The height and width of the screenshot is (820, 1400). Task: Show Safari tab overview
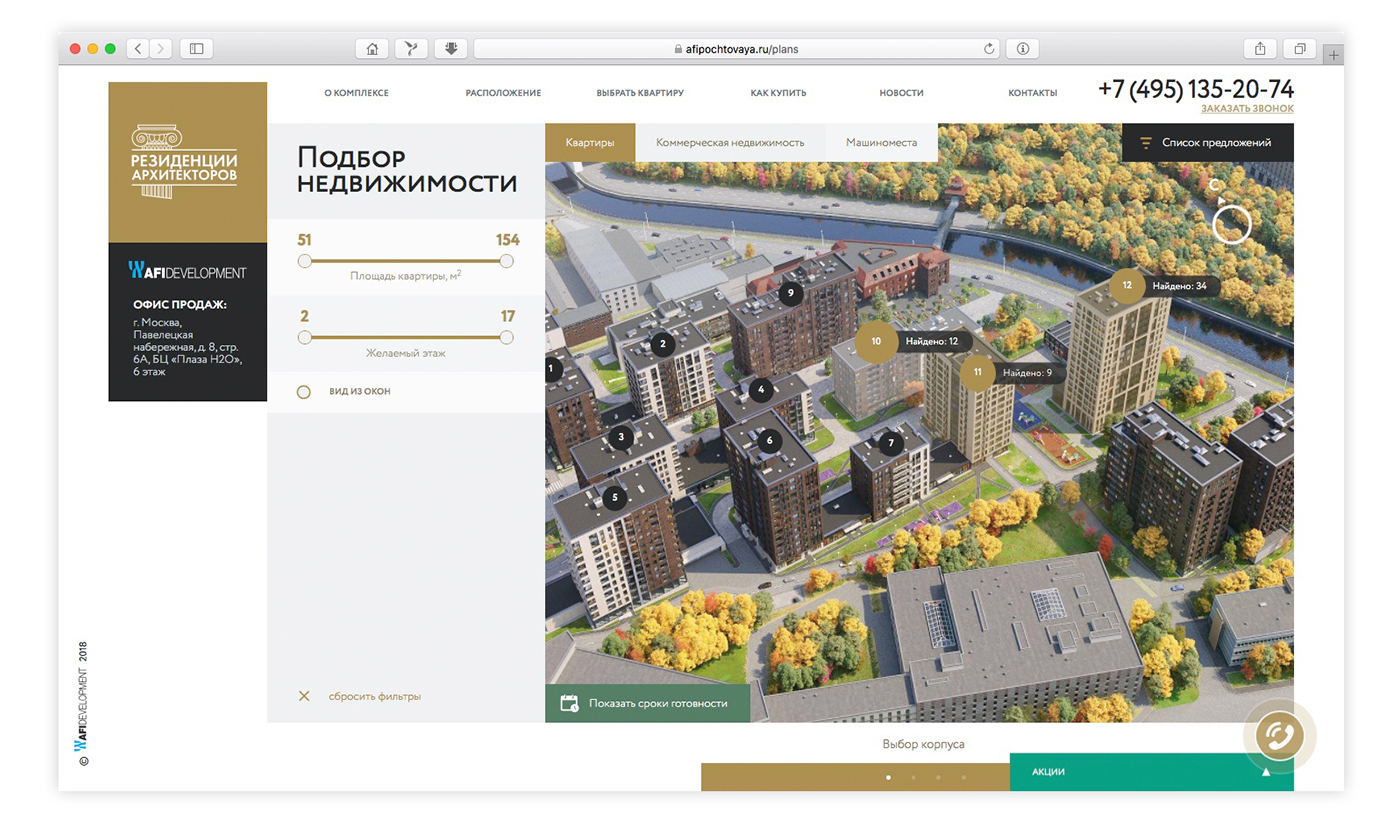pyautogui.click(x=1300, y=48)
